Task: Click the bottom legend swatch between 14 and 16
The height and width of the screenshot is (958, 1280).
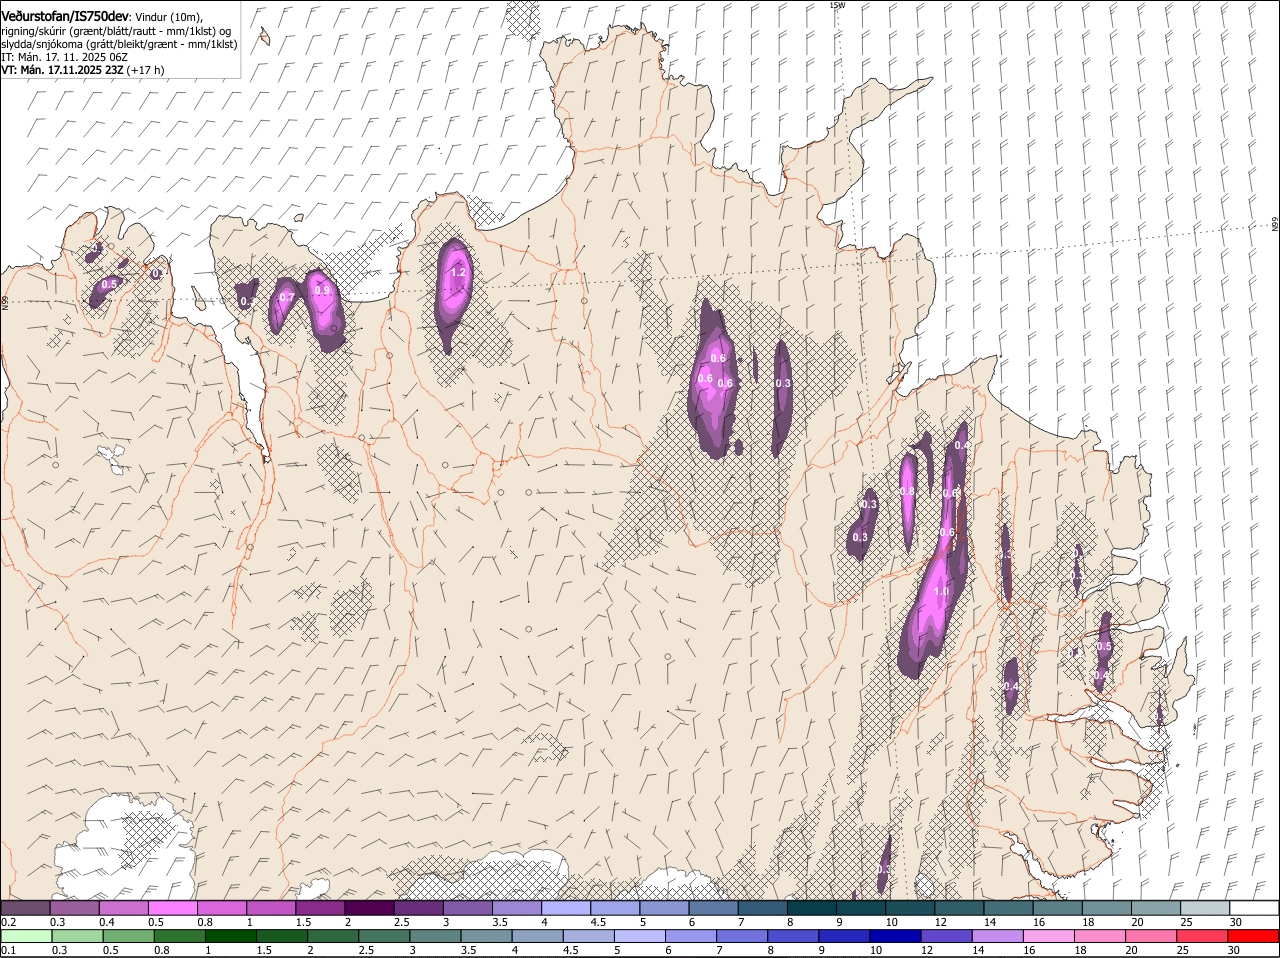Action: tap(997, 936)
